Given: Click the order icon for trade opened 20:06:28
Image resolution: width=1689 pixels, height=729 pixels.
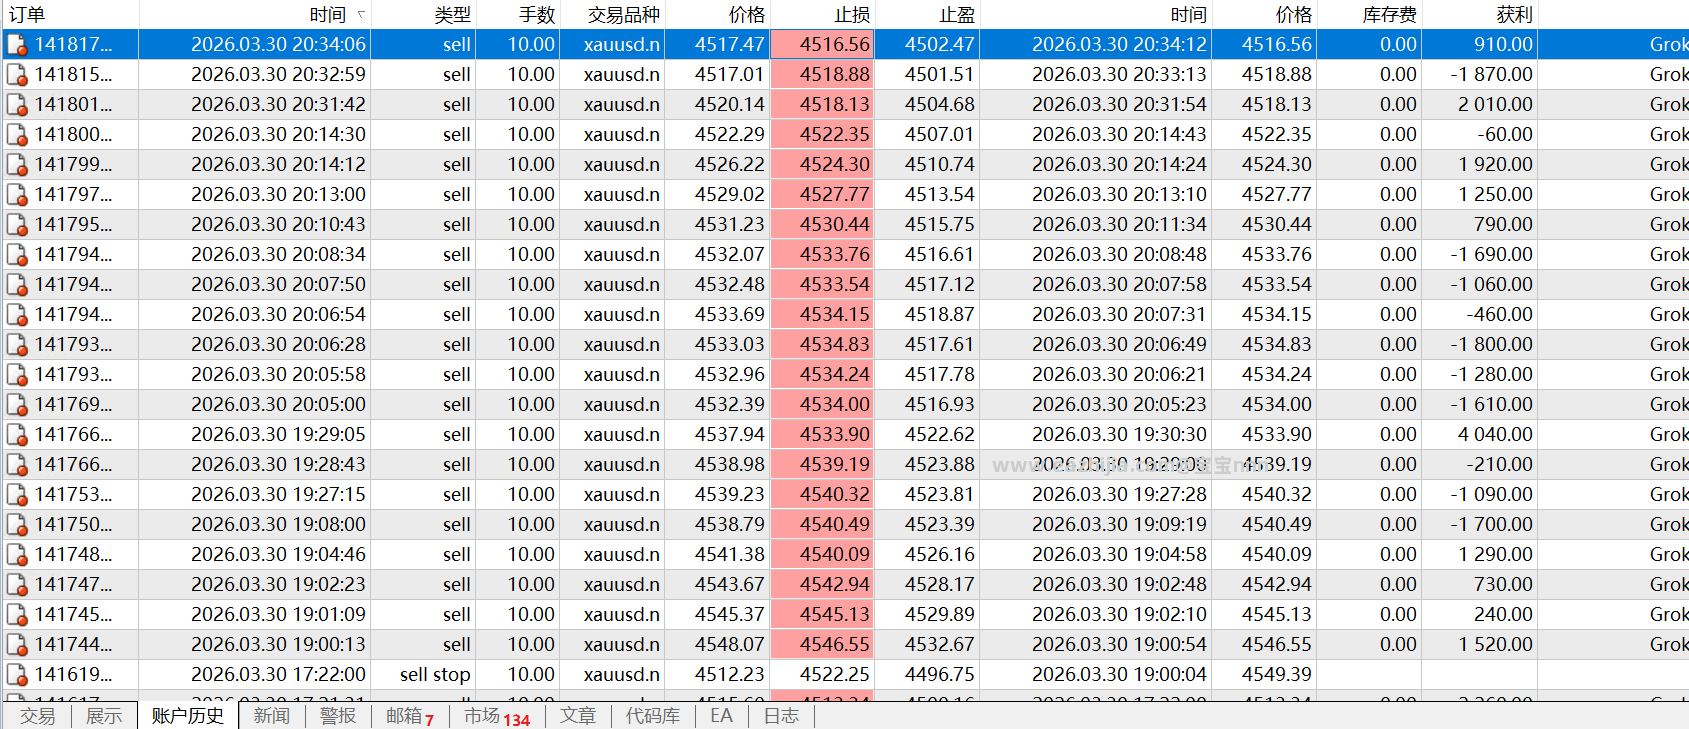Looking at the screenshot, I should click(17, 345).
